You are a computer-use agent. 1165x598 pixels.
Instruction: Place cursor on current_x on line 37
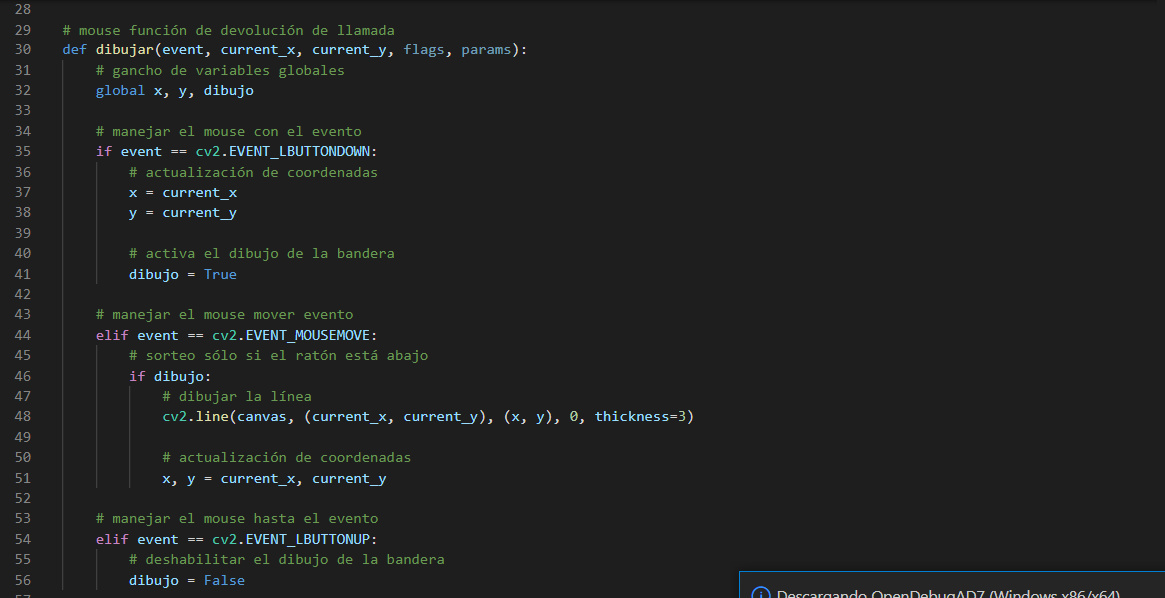[x=199, y=192]
